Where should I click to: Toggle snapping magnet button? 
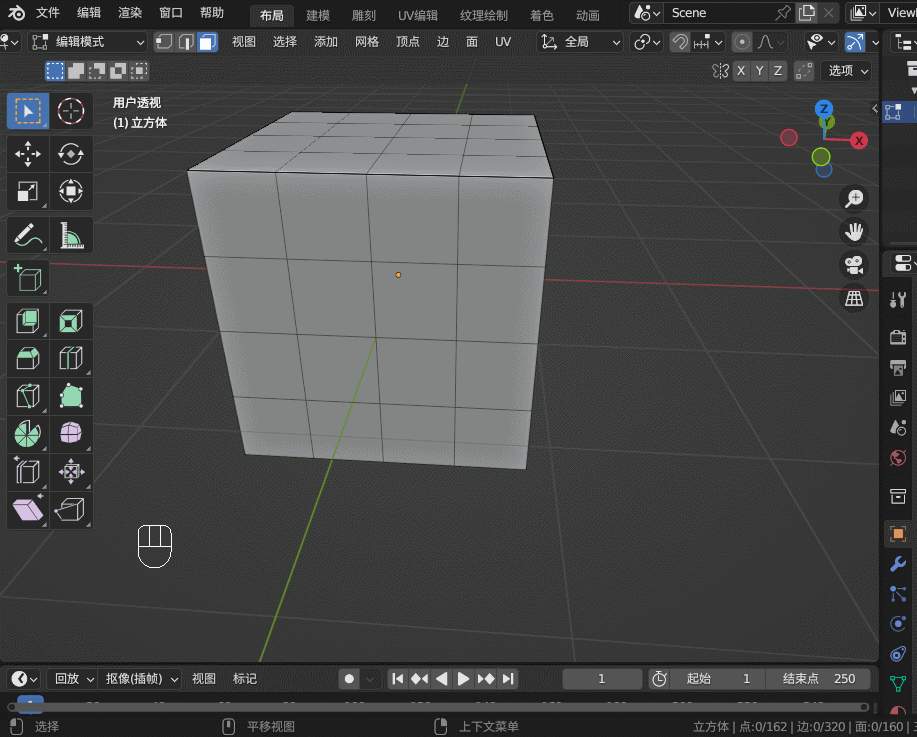[x=680, y=42]
